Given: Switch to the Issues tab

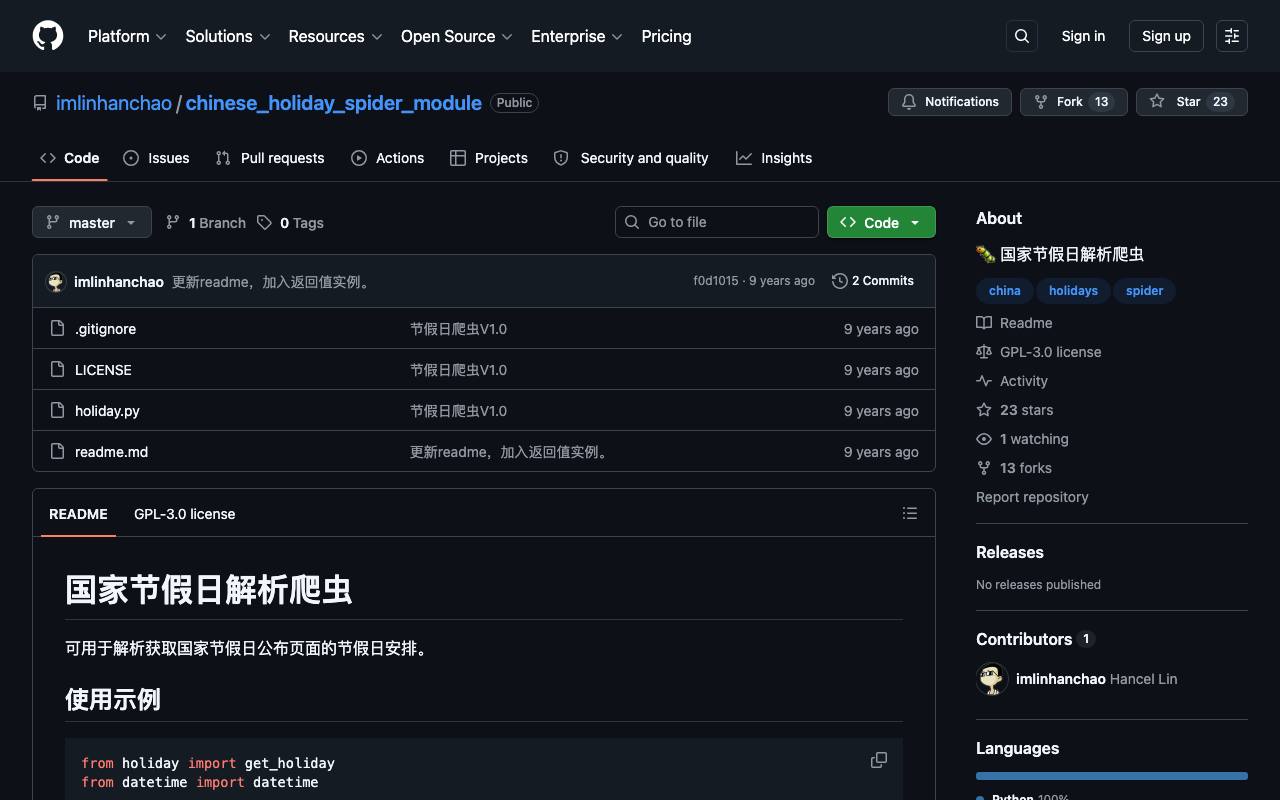Looking at the screenshot, I should [x=156, y=158].
